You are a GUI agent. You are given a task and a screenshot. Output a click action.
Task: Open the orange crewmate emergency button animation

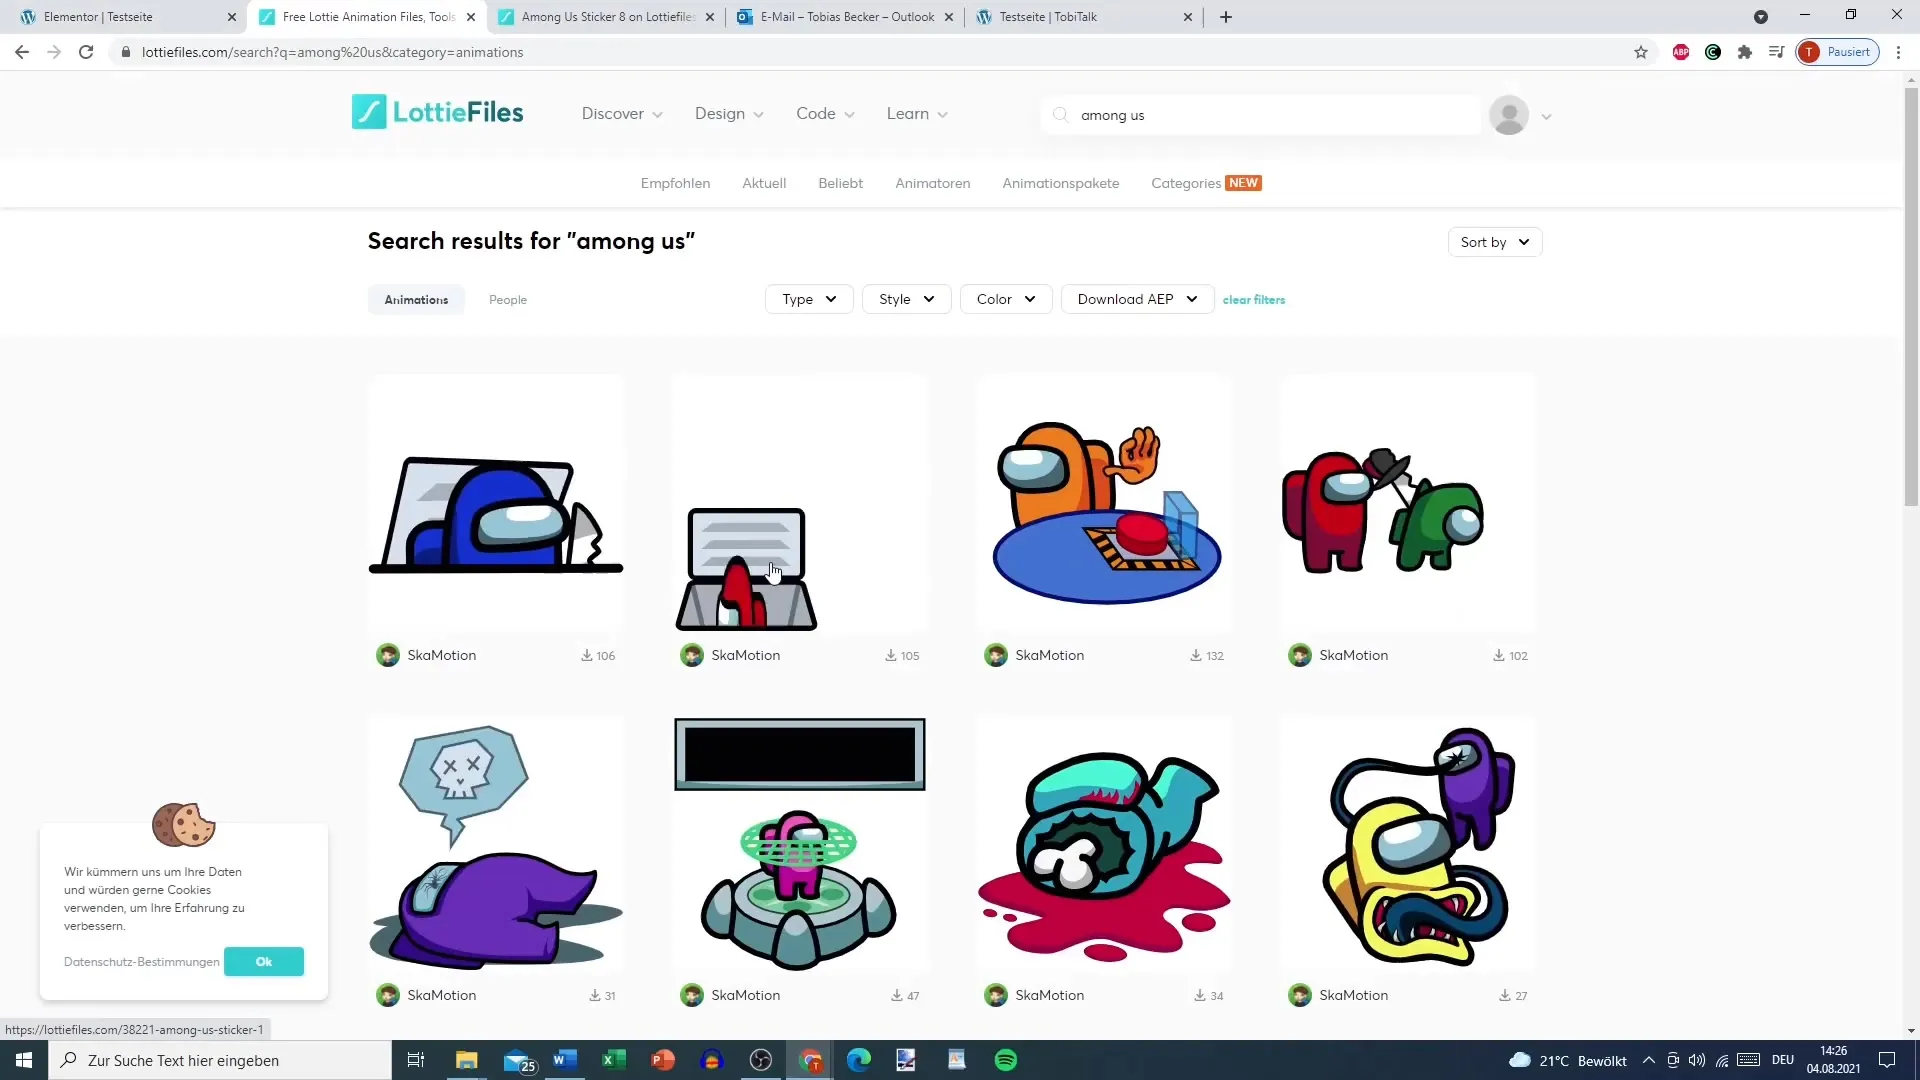pos(1104,504)
